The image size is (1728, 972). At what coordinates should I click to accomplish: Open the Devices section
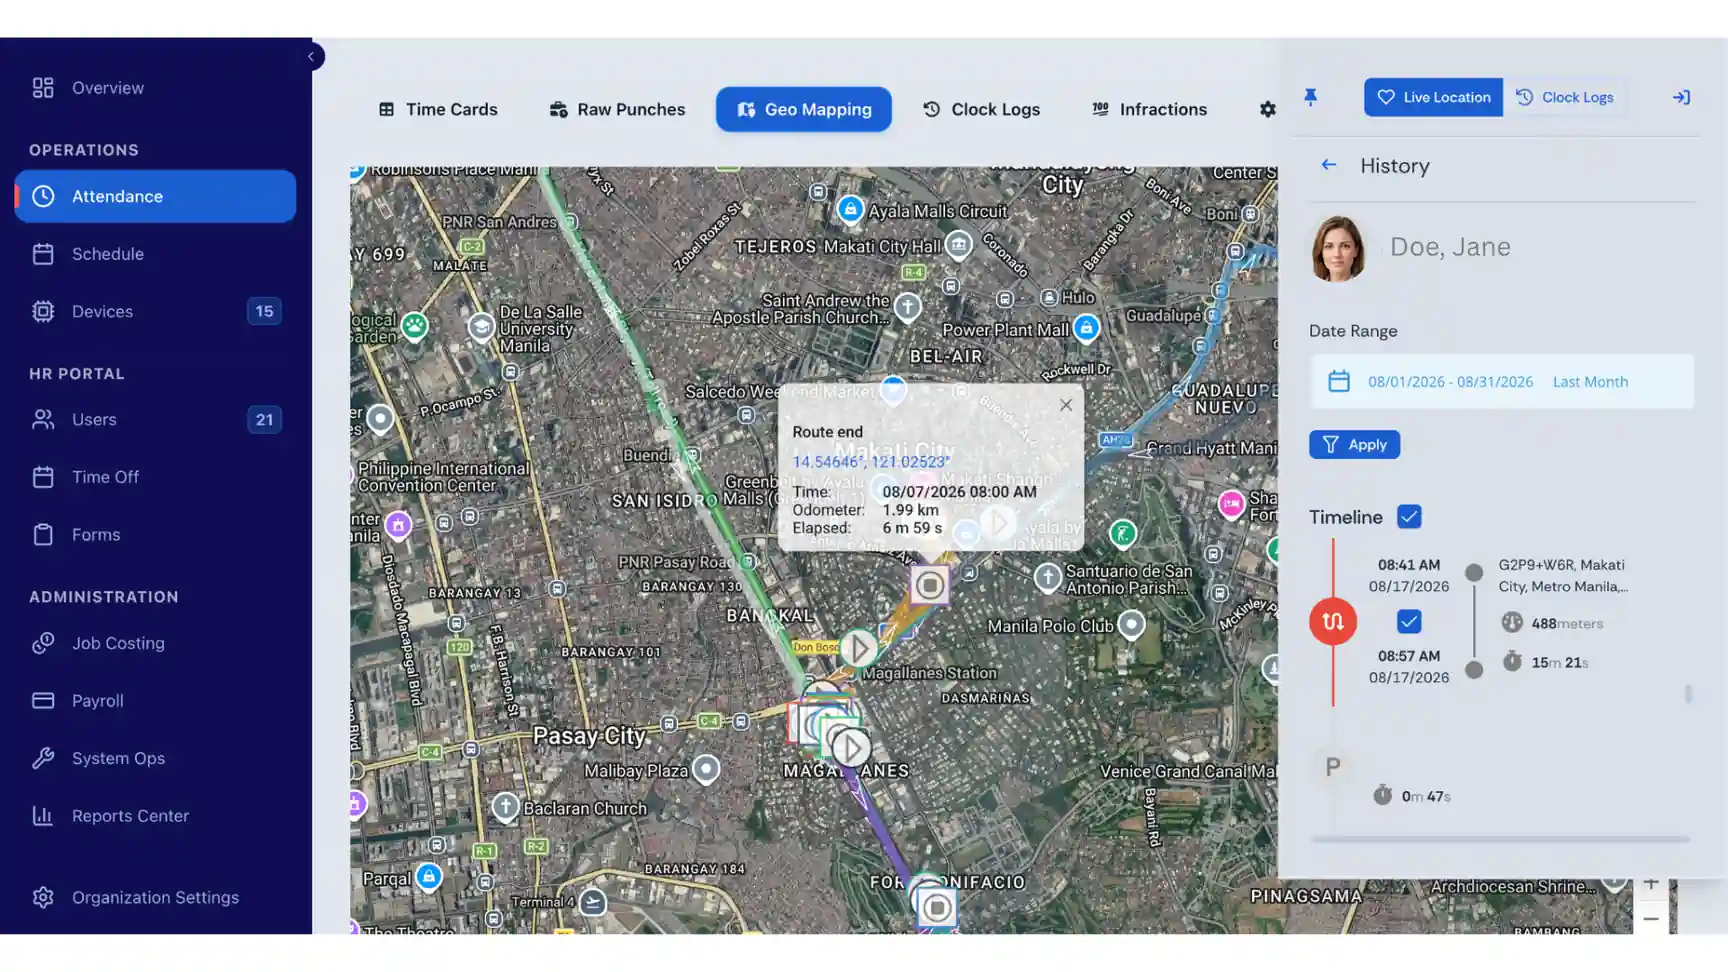coord(155,311)
